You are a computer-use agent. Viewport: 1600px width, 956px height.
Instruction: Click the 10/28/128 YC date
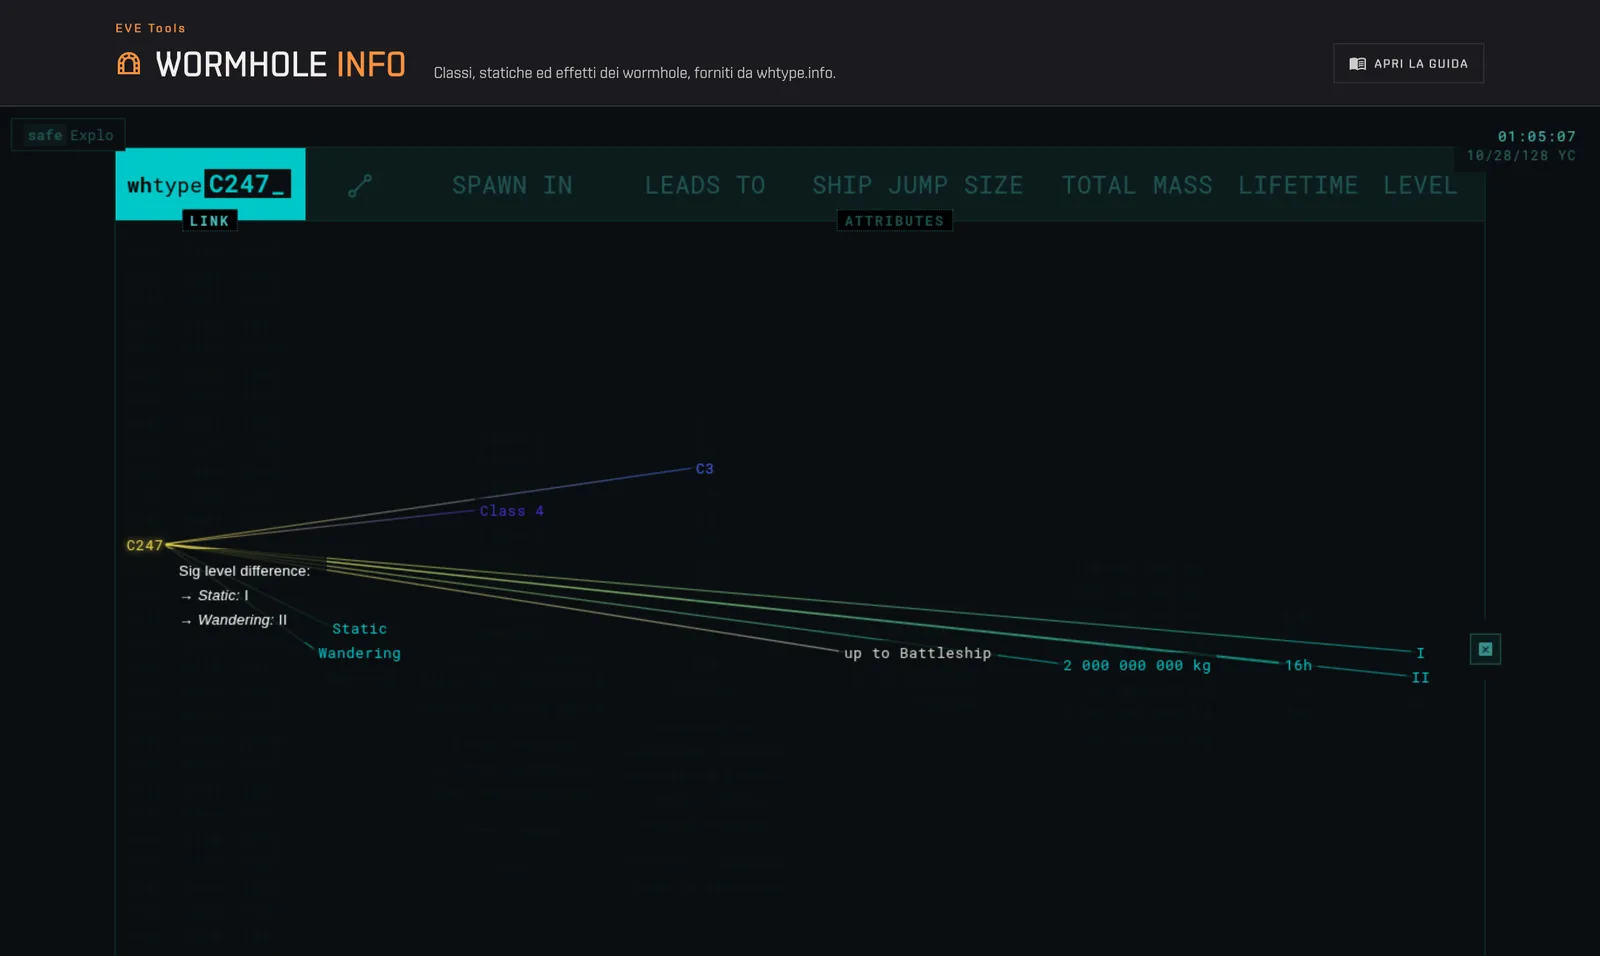(x=1521, y=155)
